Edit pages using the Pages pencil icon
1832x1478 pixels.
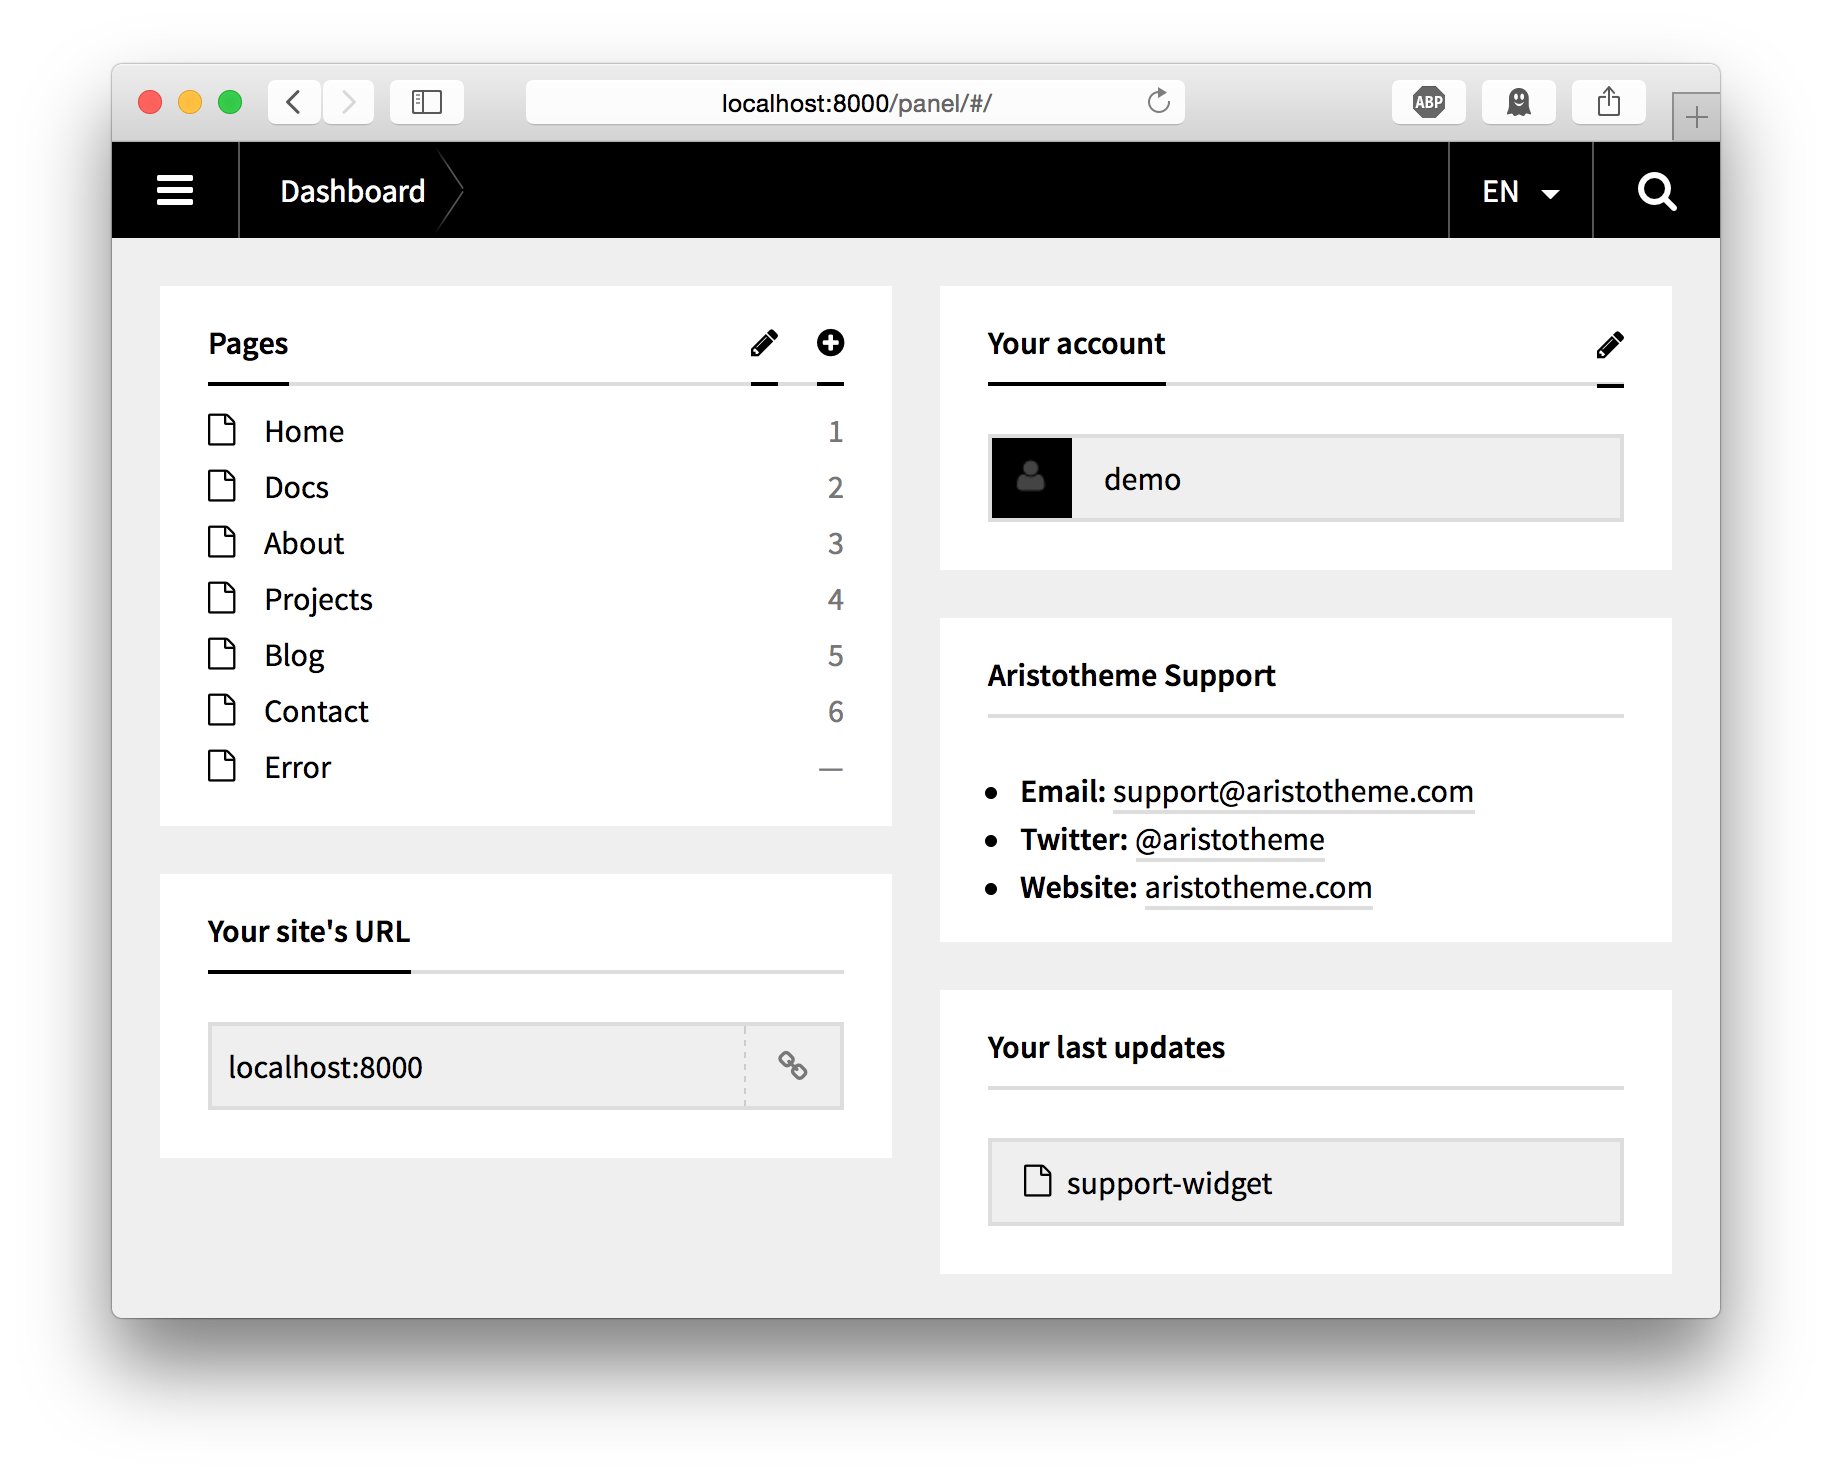point(764,344)
